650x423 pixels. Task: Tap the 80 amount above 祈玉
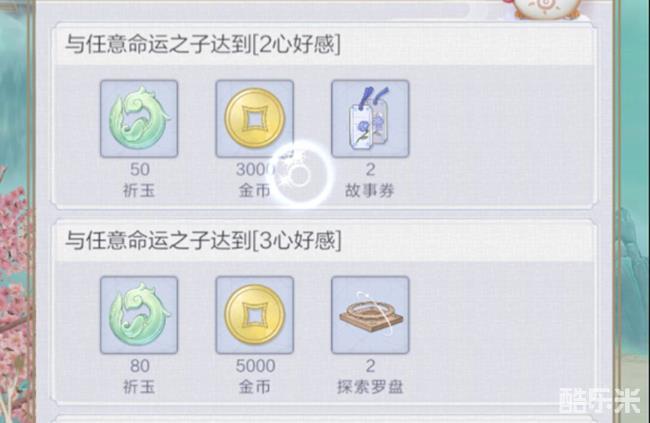coord(140,366)
